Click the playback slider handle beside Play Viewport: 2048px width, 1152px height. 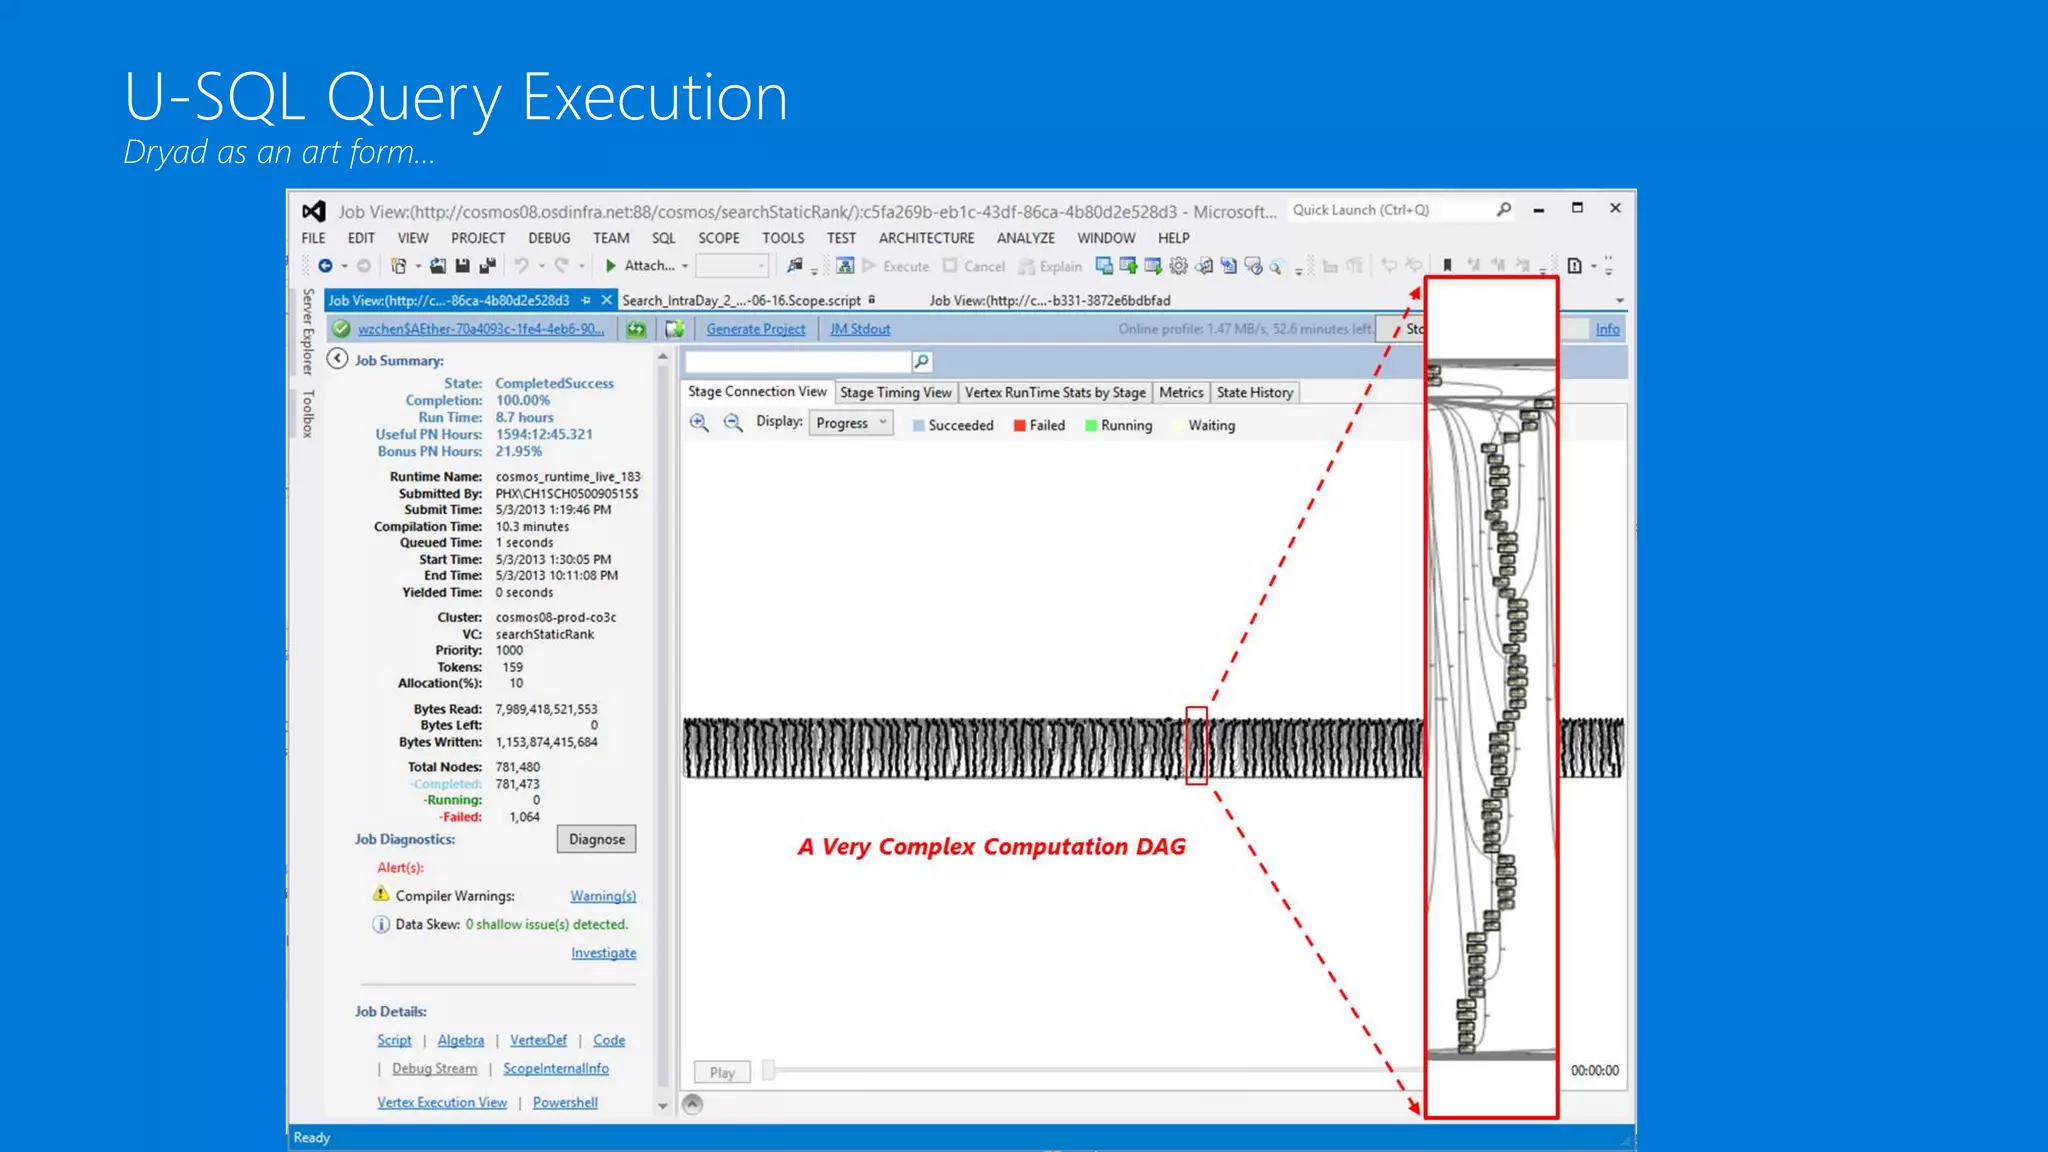[x=768, y=1071]
